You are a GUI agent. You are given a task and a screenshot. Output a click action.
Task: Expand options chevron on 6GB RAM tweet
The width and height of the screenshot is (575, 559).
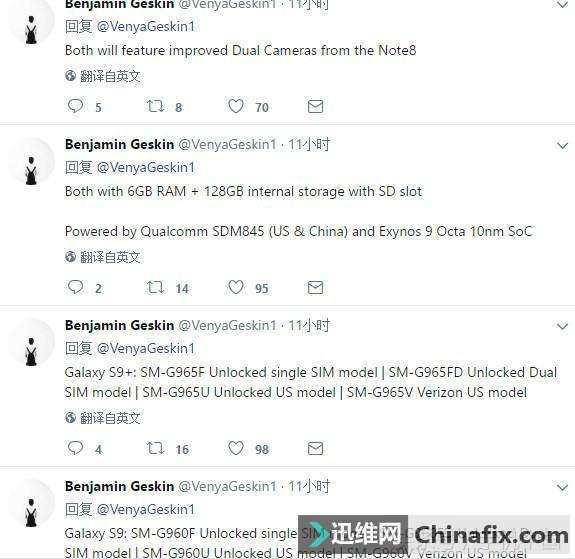[562, 146]
